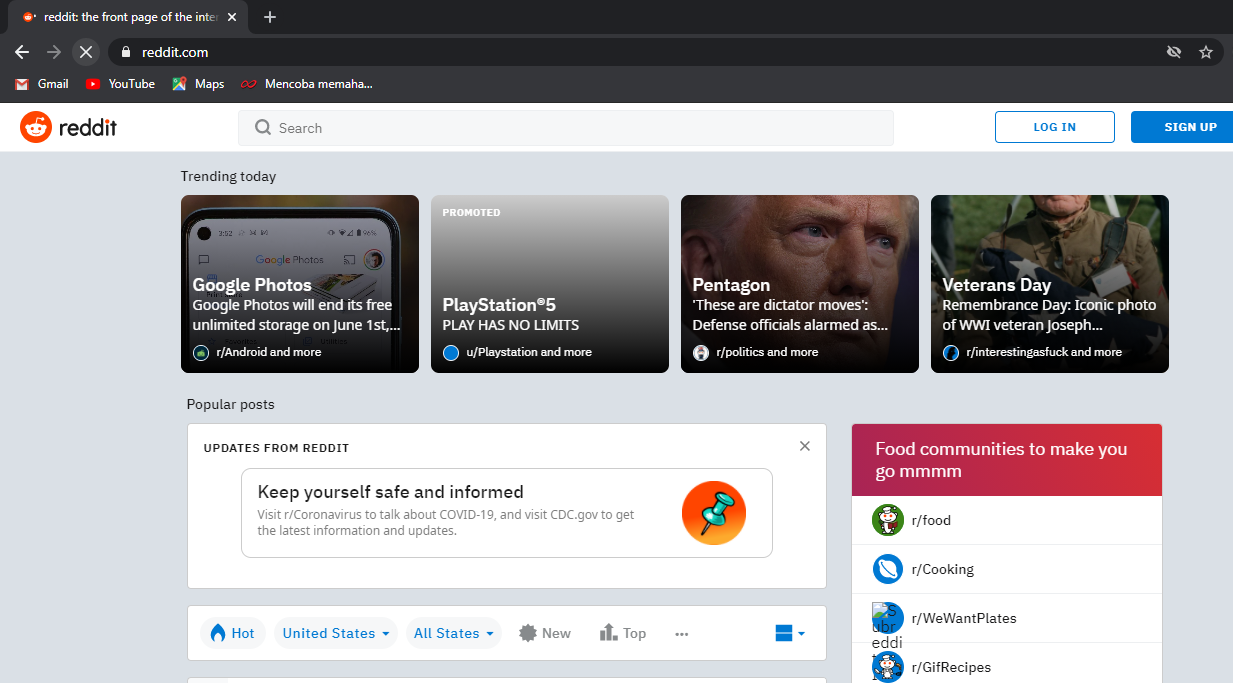This screenshot has height=683, width=1233.
Task: Select the Top sort tab
Action: [623, 633]
